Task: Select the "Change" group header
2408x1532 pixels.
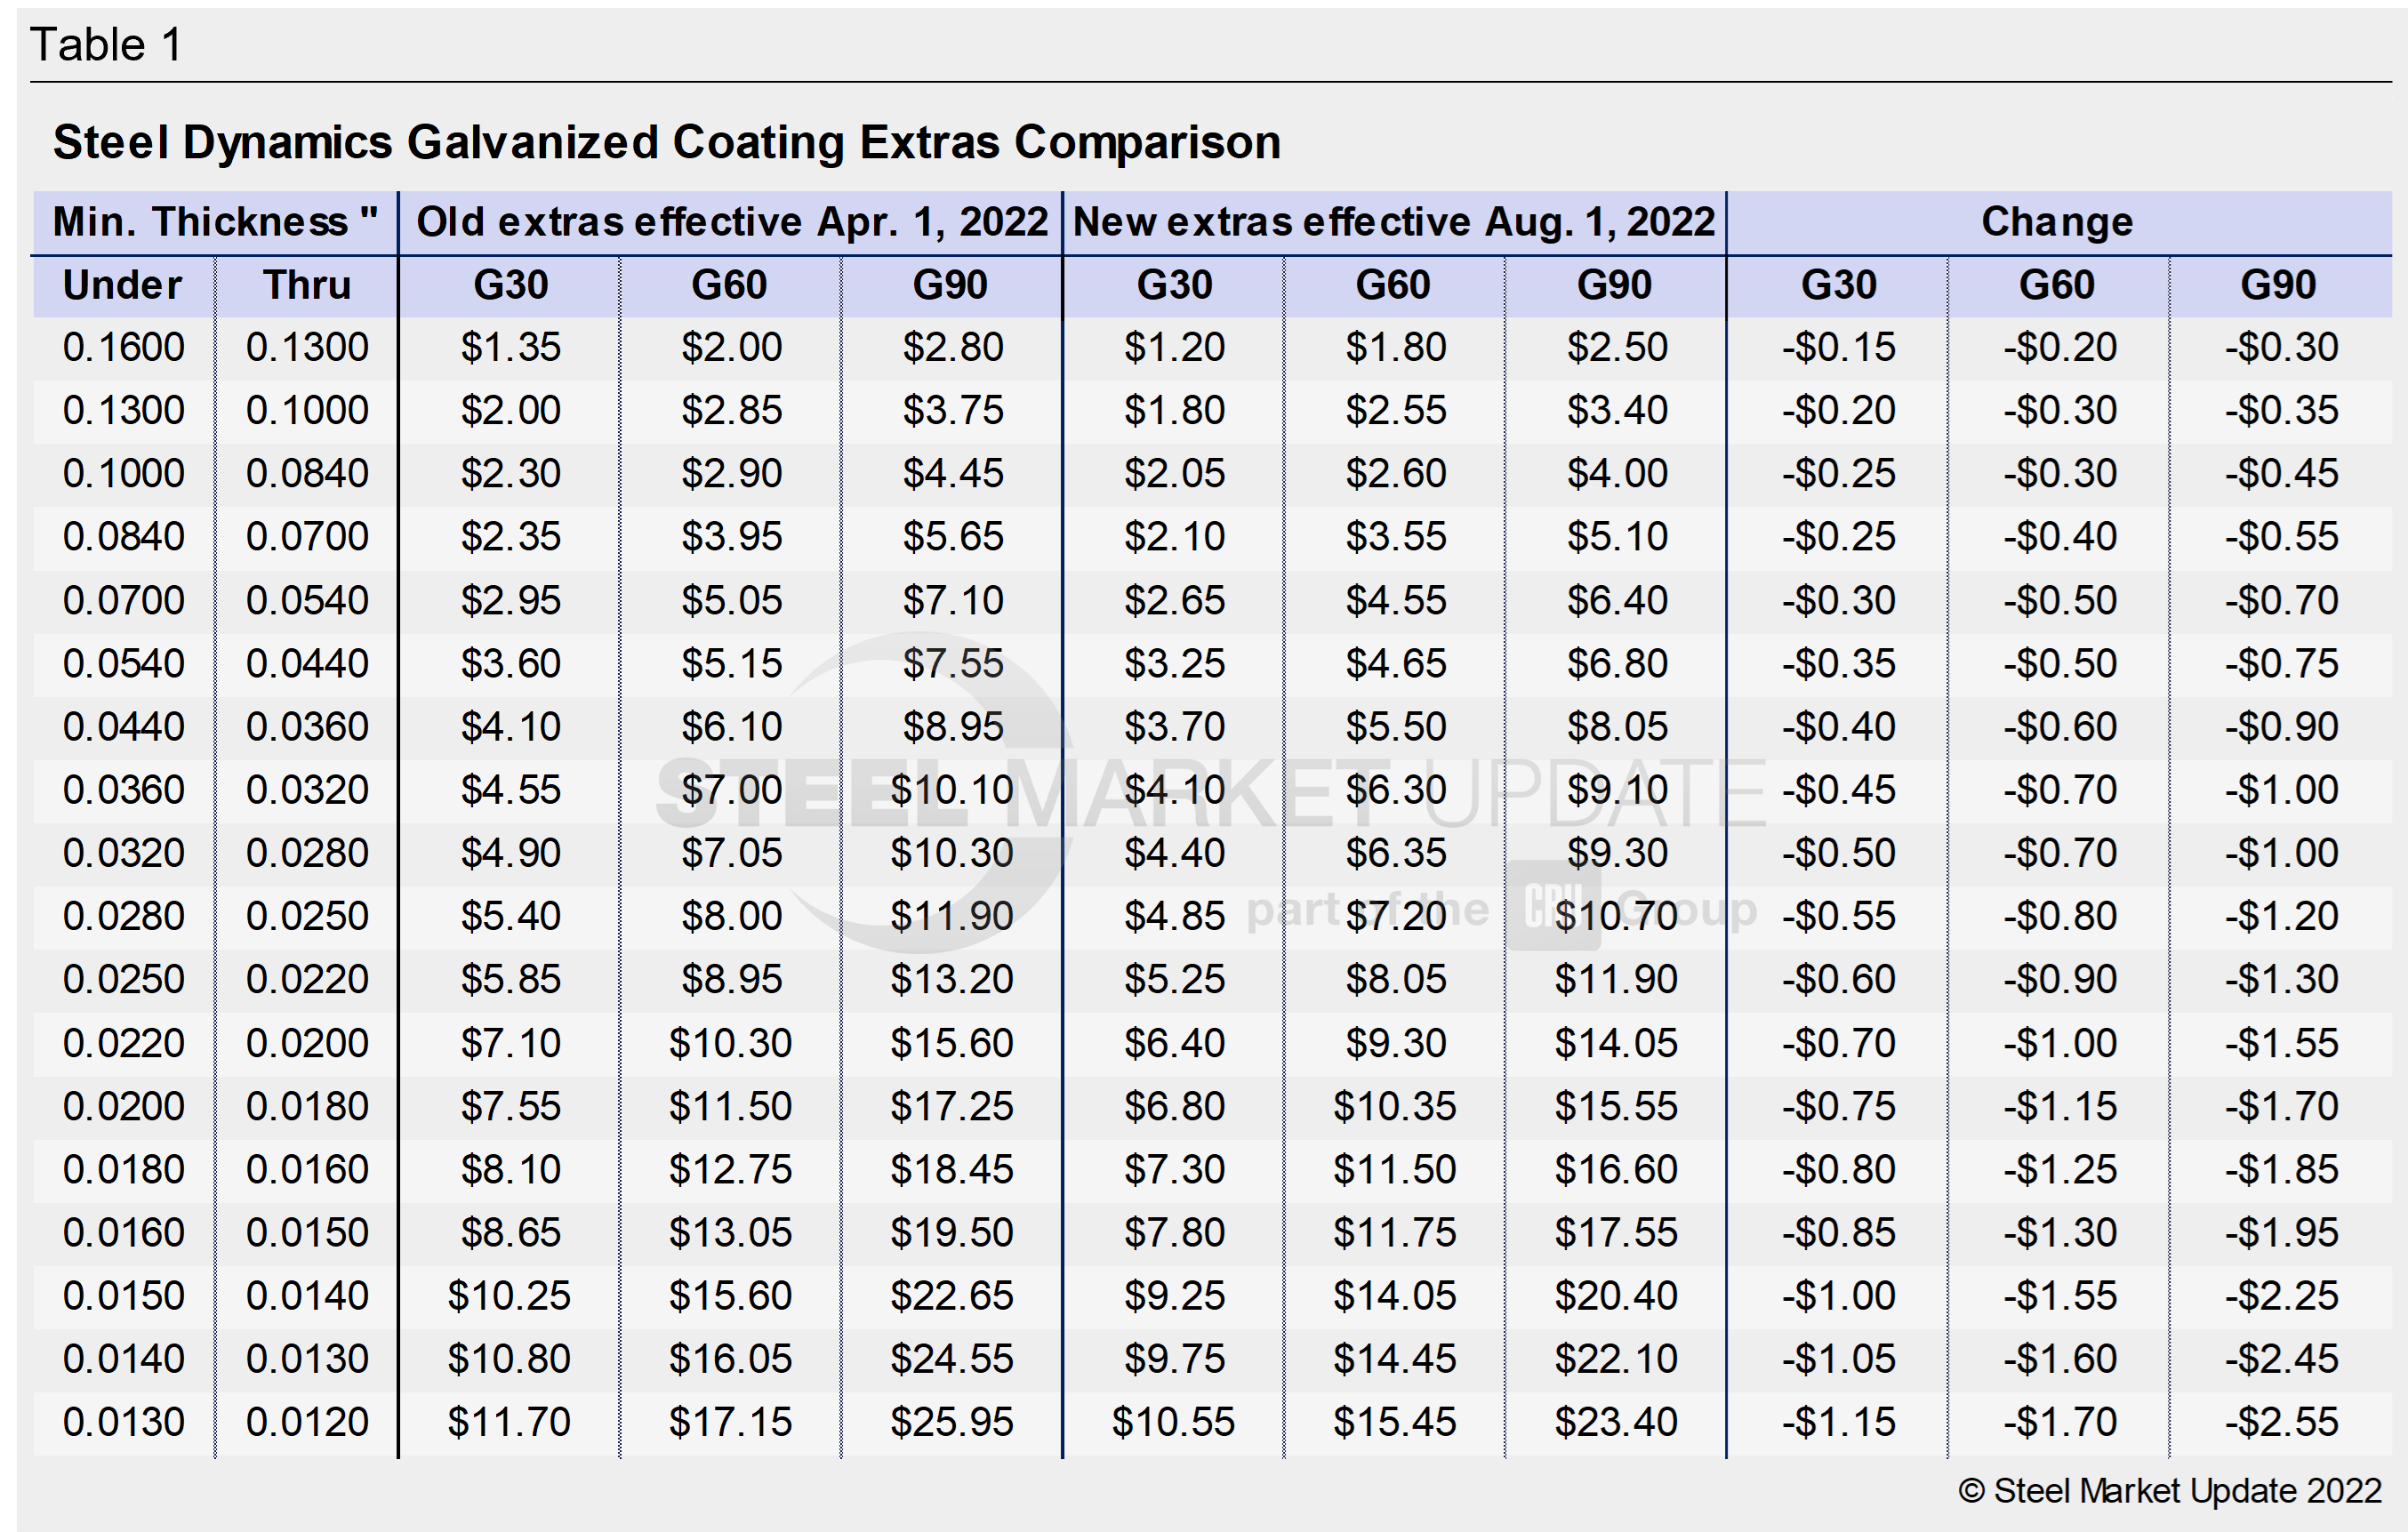Action: [2057, 222]
